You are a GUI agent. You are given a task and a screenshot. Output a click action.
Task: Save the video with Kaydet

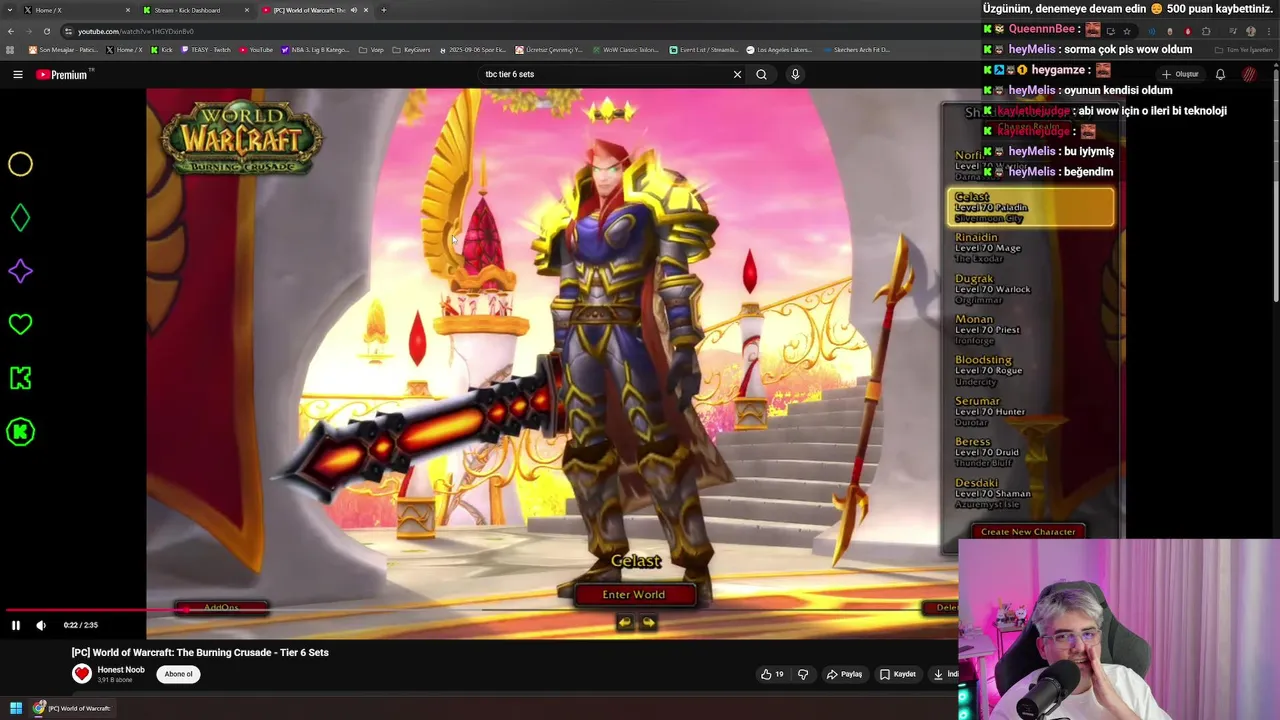[897, 674]
